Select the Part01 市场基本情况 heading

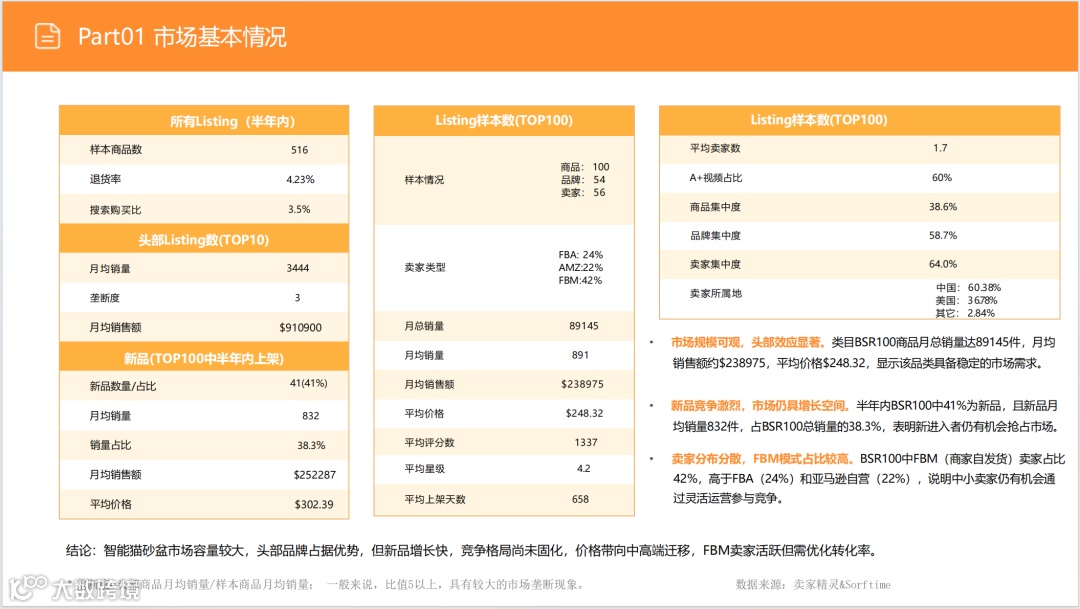click(x=182, y=37)
